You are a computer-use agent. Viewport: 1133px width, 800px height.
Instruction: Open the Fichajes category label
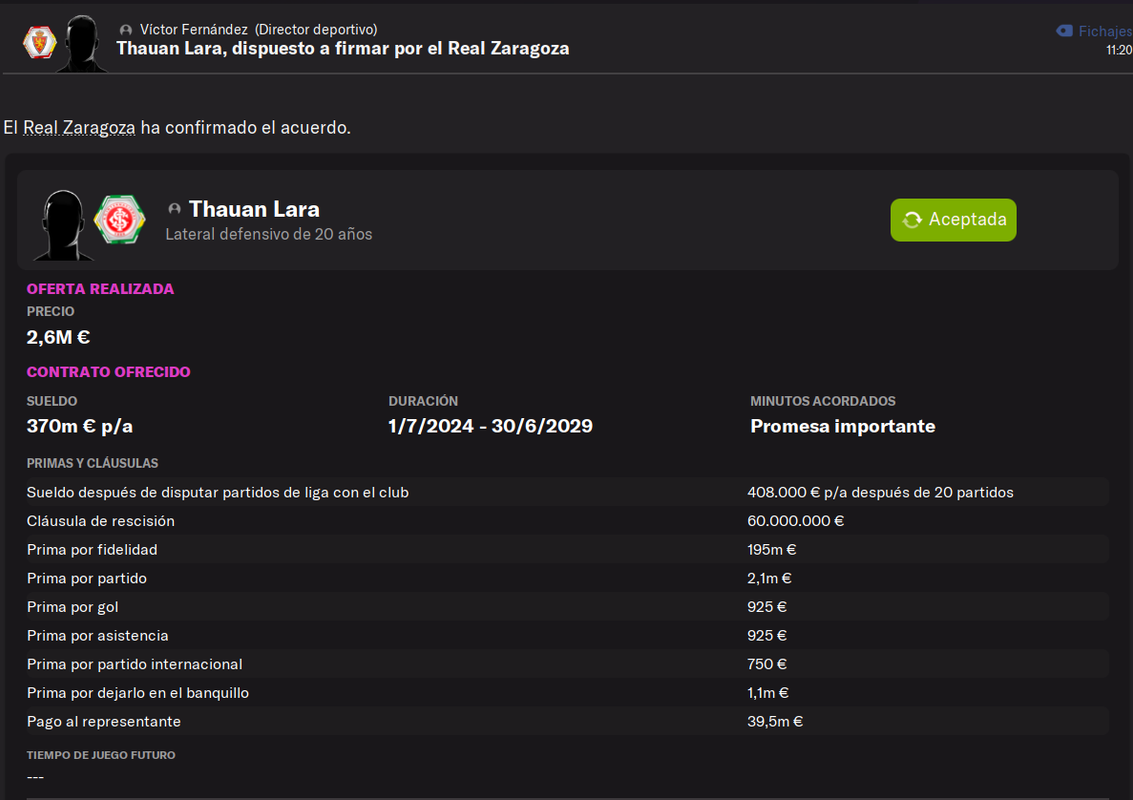click(x=1105, y=31)
